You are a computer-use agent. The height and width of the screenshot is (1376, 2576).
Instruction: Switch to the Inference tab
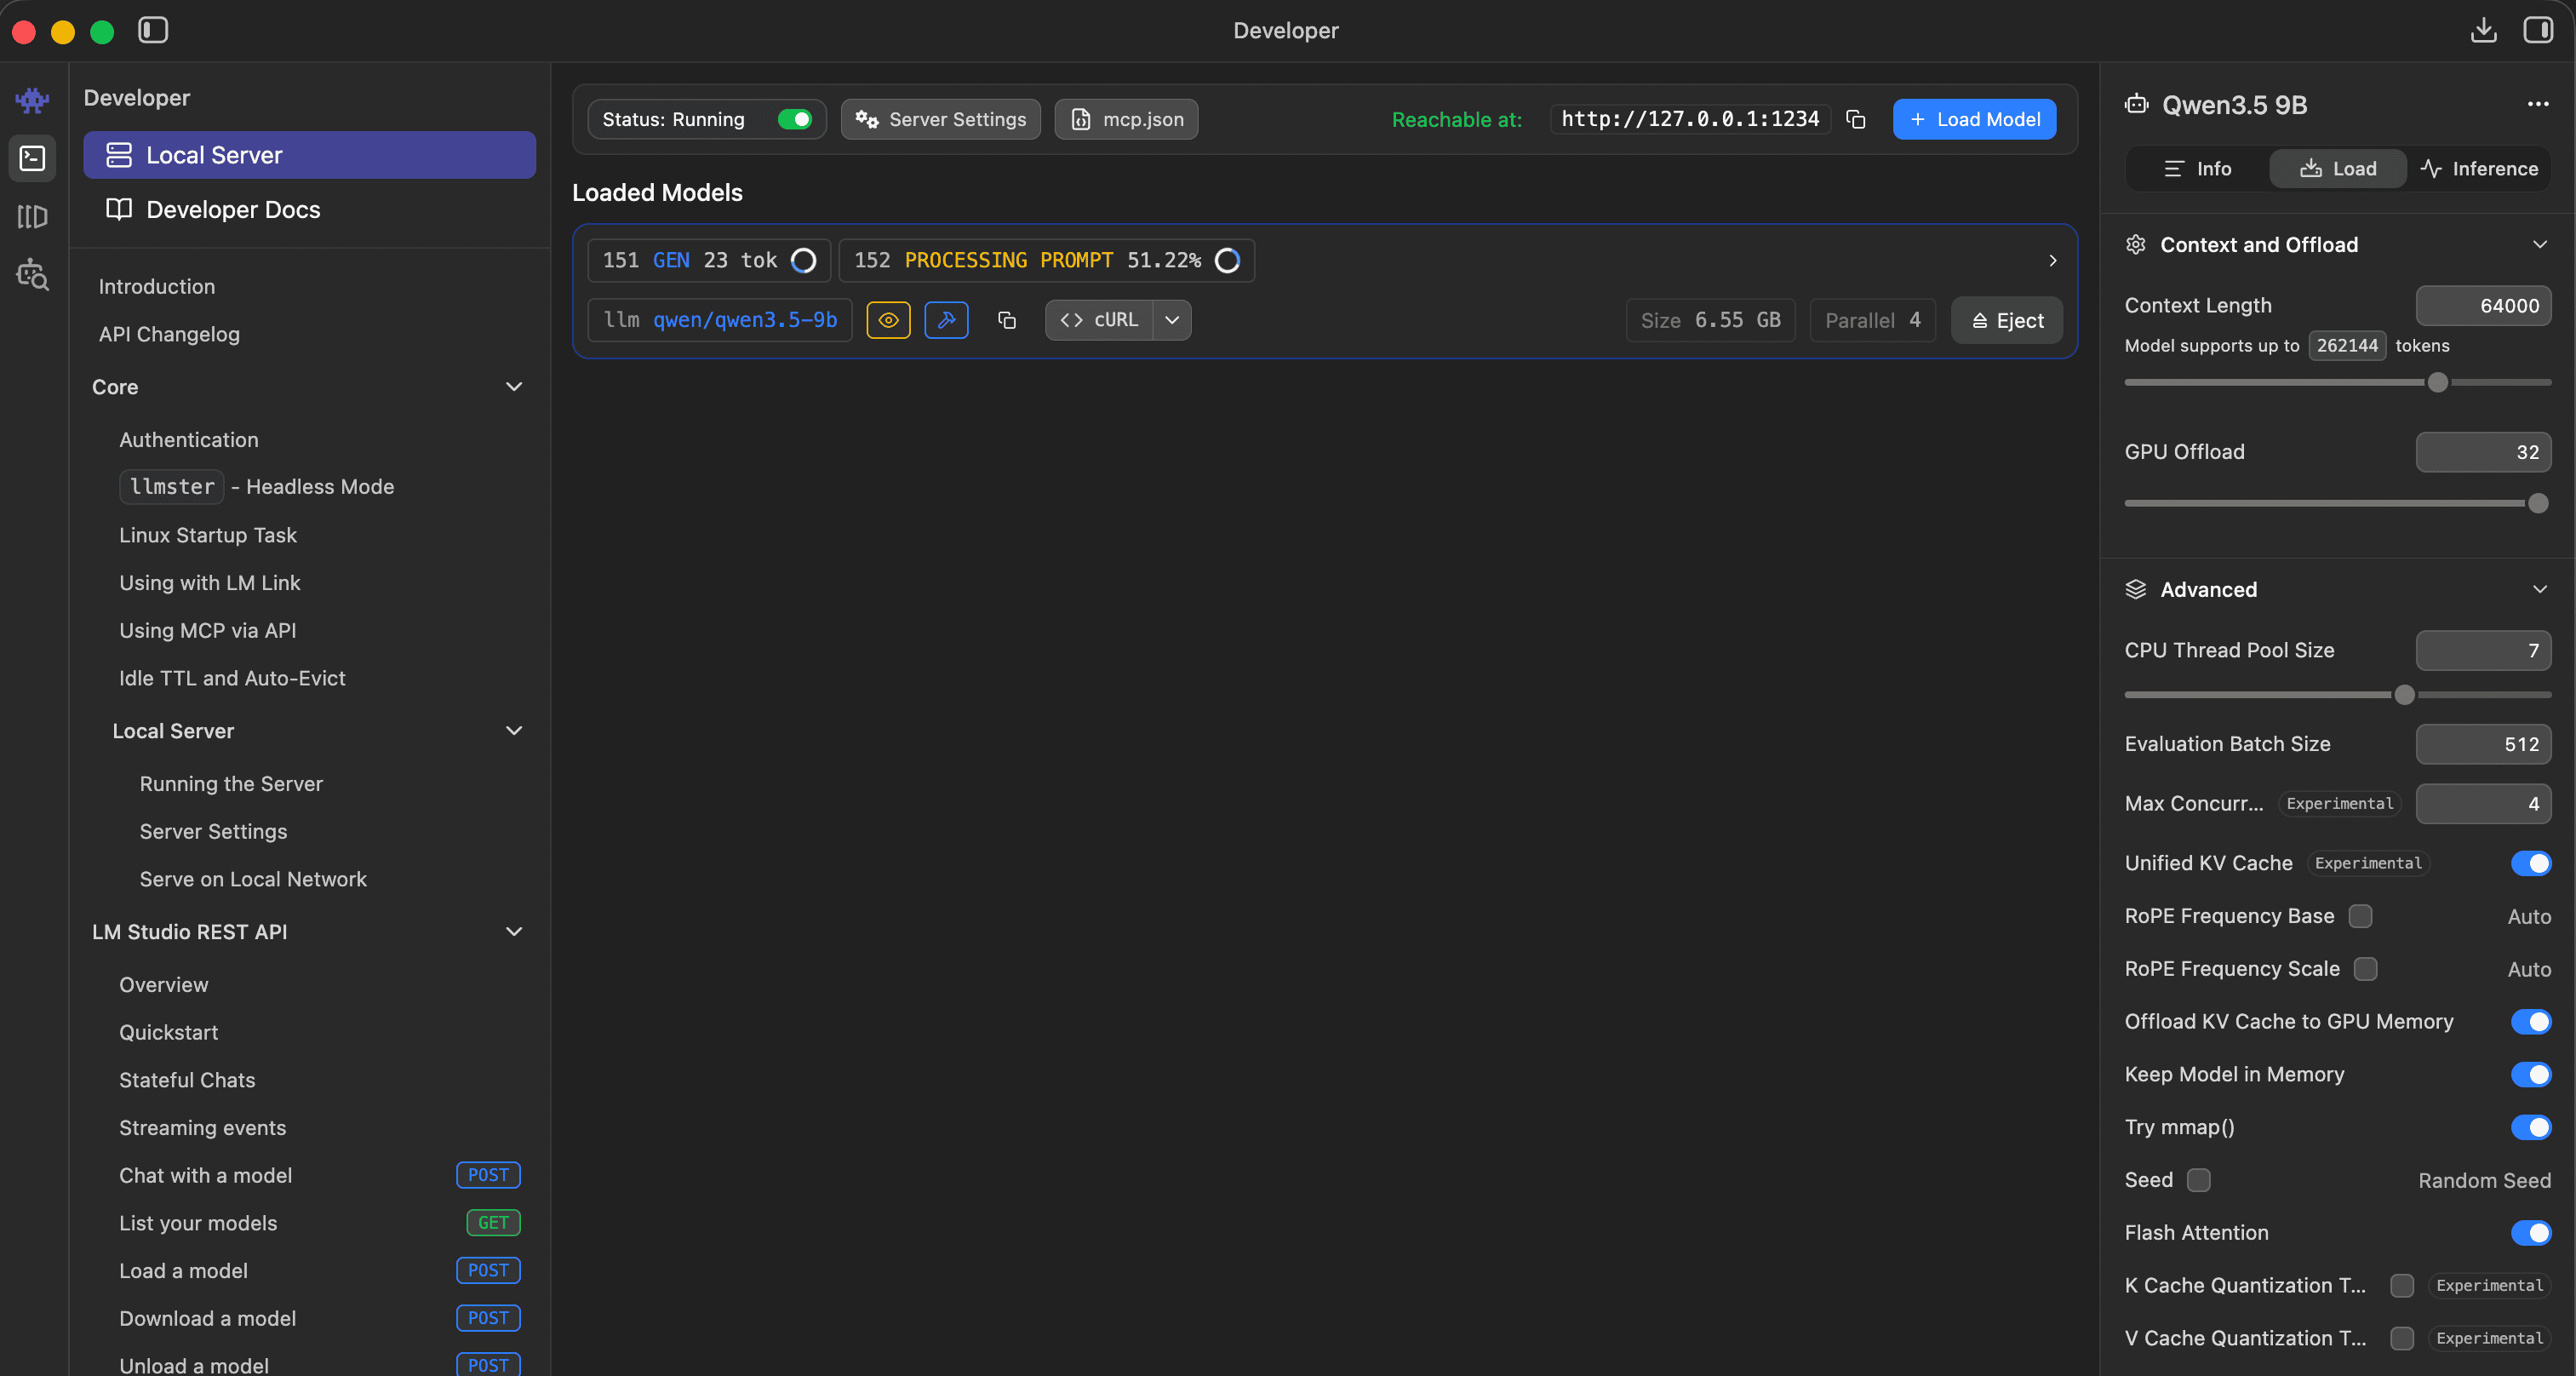[x=2479, y=169]
